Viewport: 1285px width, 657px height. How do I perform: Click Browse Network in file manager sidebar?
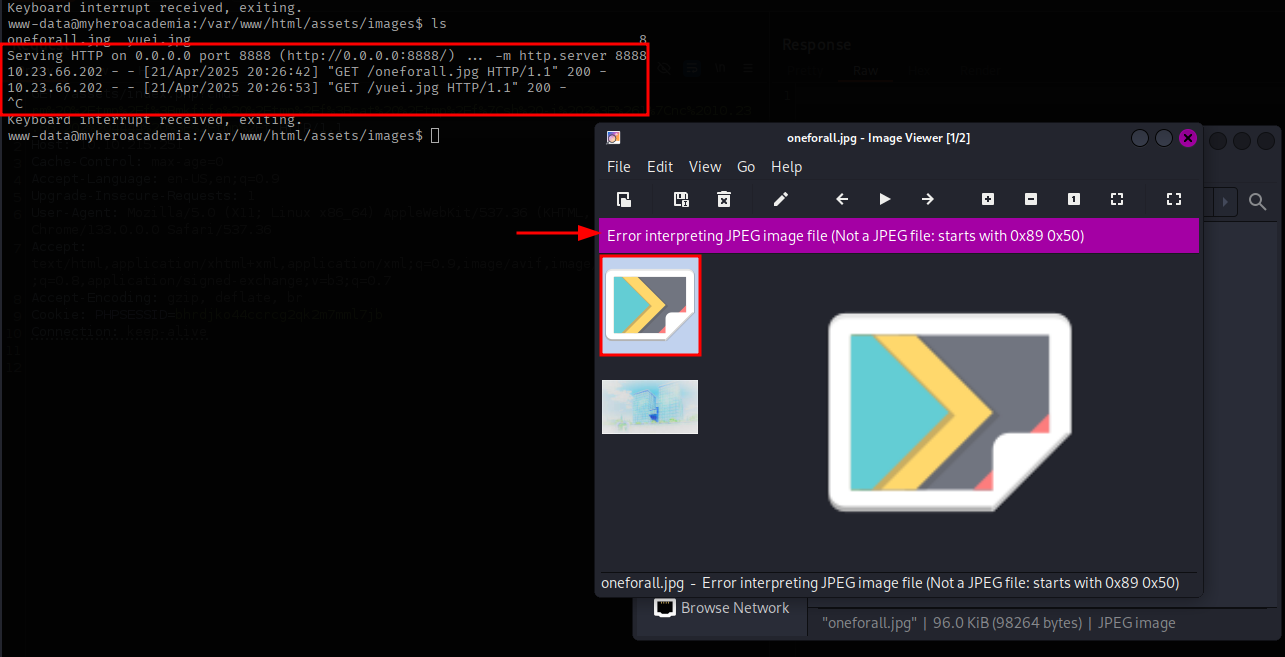pyautogui.click(x=721, y=608)
